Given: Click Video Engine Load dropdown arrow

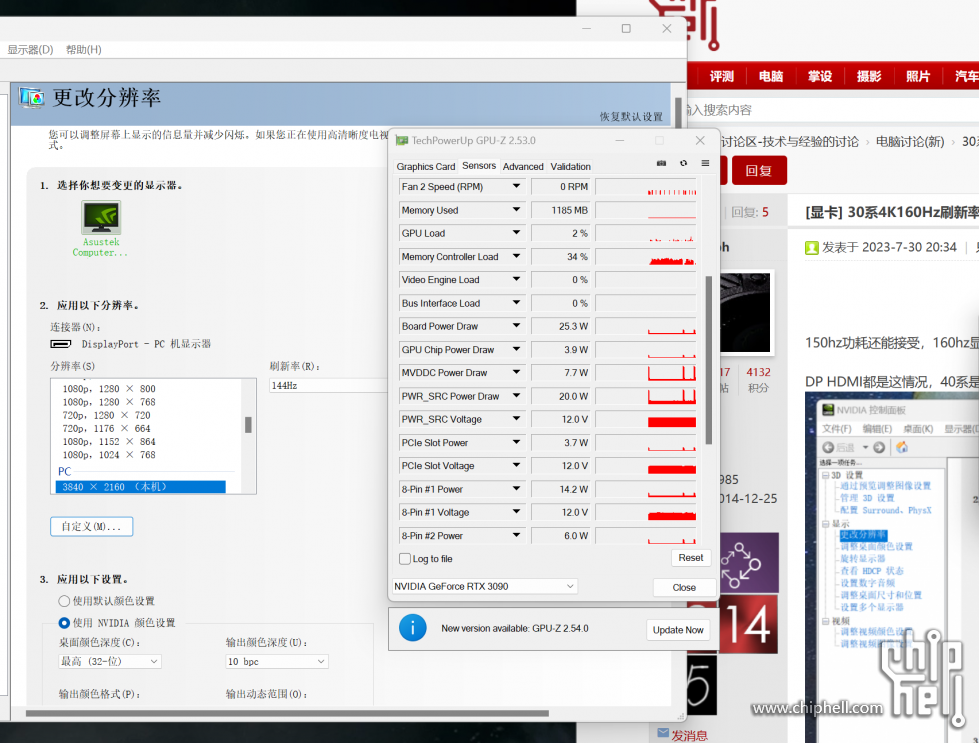Looking at the screenshot, I should click(x=516, y=280).
